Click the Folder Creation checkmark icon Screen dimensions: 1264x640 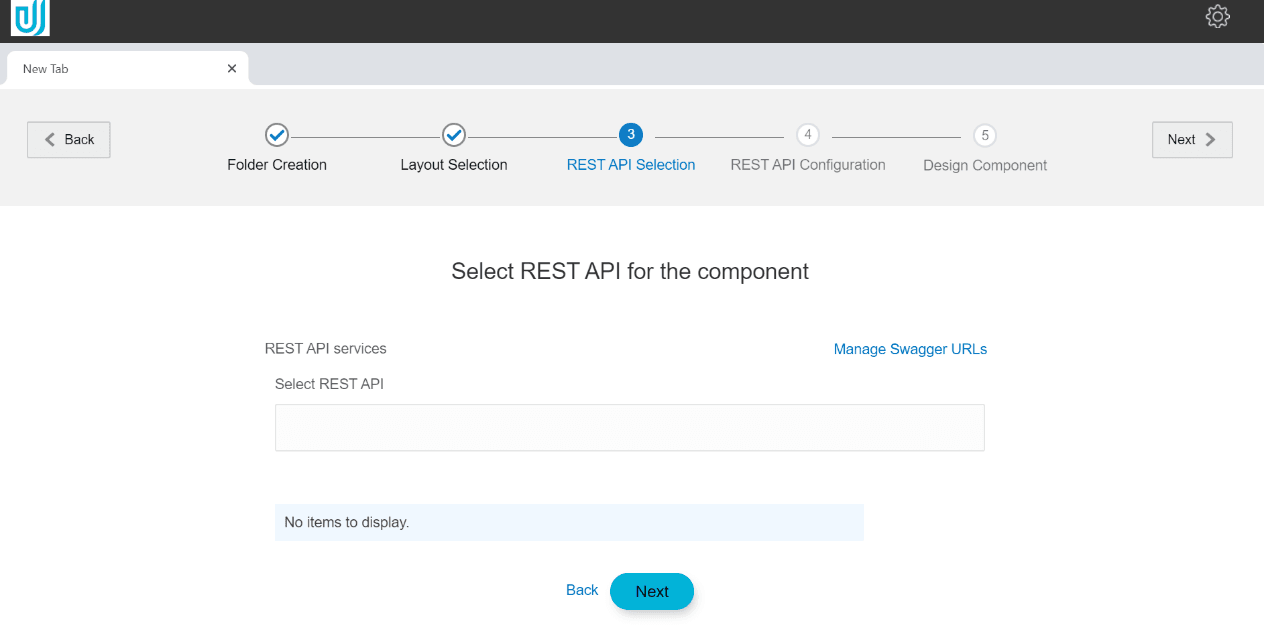point(276,135)
